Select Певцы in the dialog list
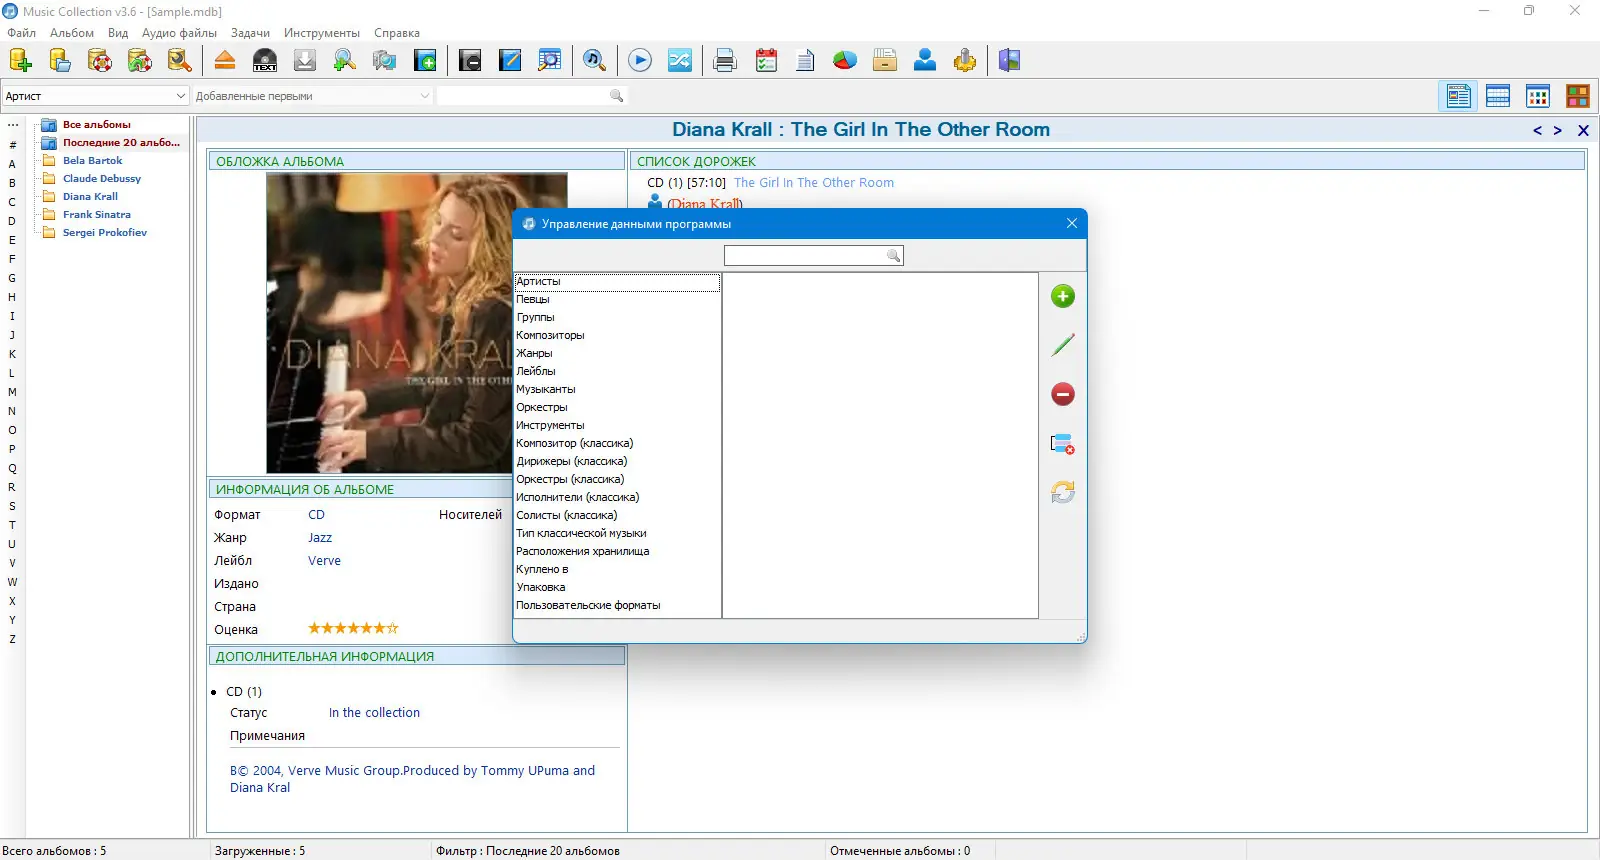The image size is (1600, 860). pos(617,300)
